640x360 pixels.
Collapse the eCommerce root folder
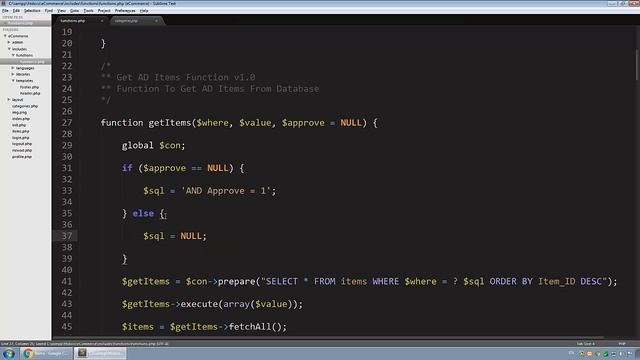click(x=5, y=36)
